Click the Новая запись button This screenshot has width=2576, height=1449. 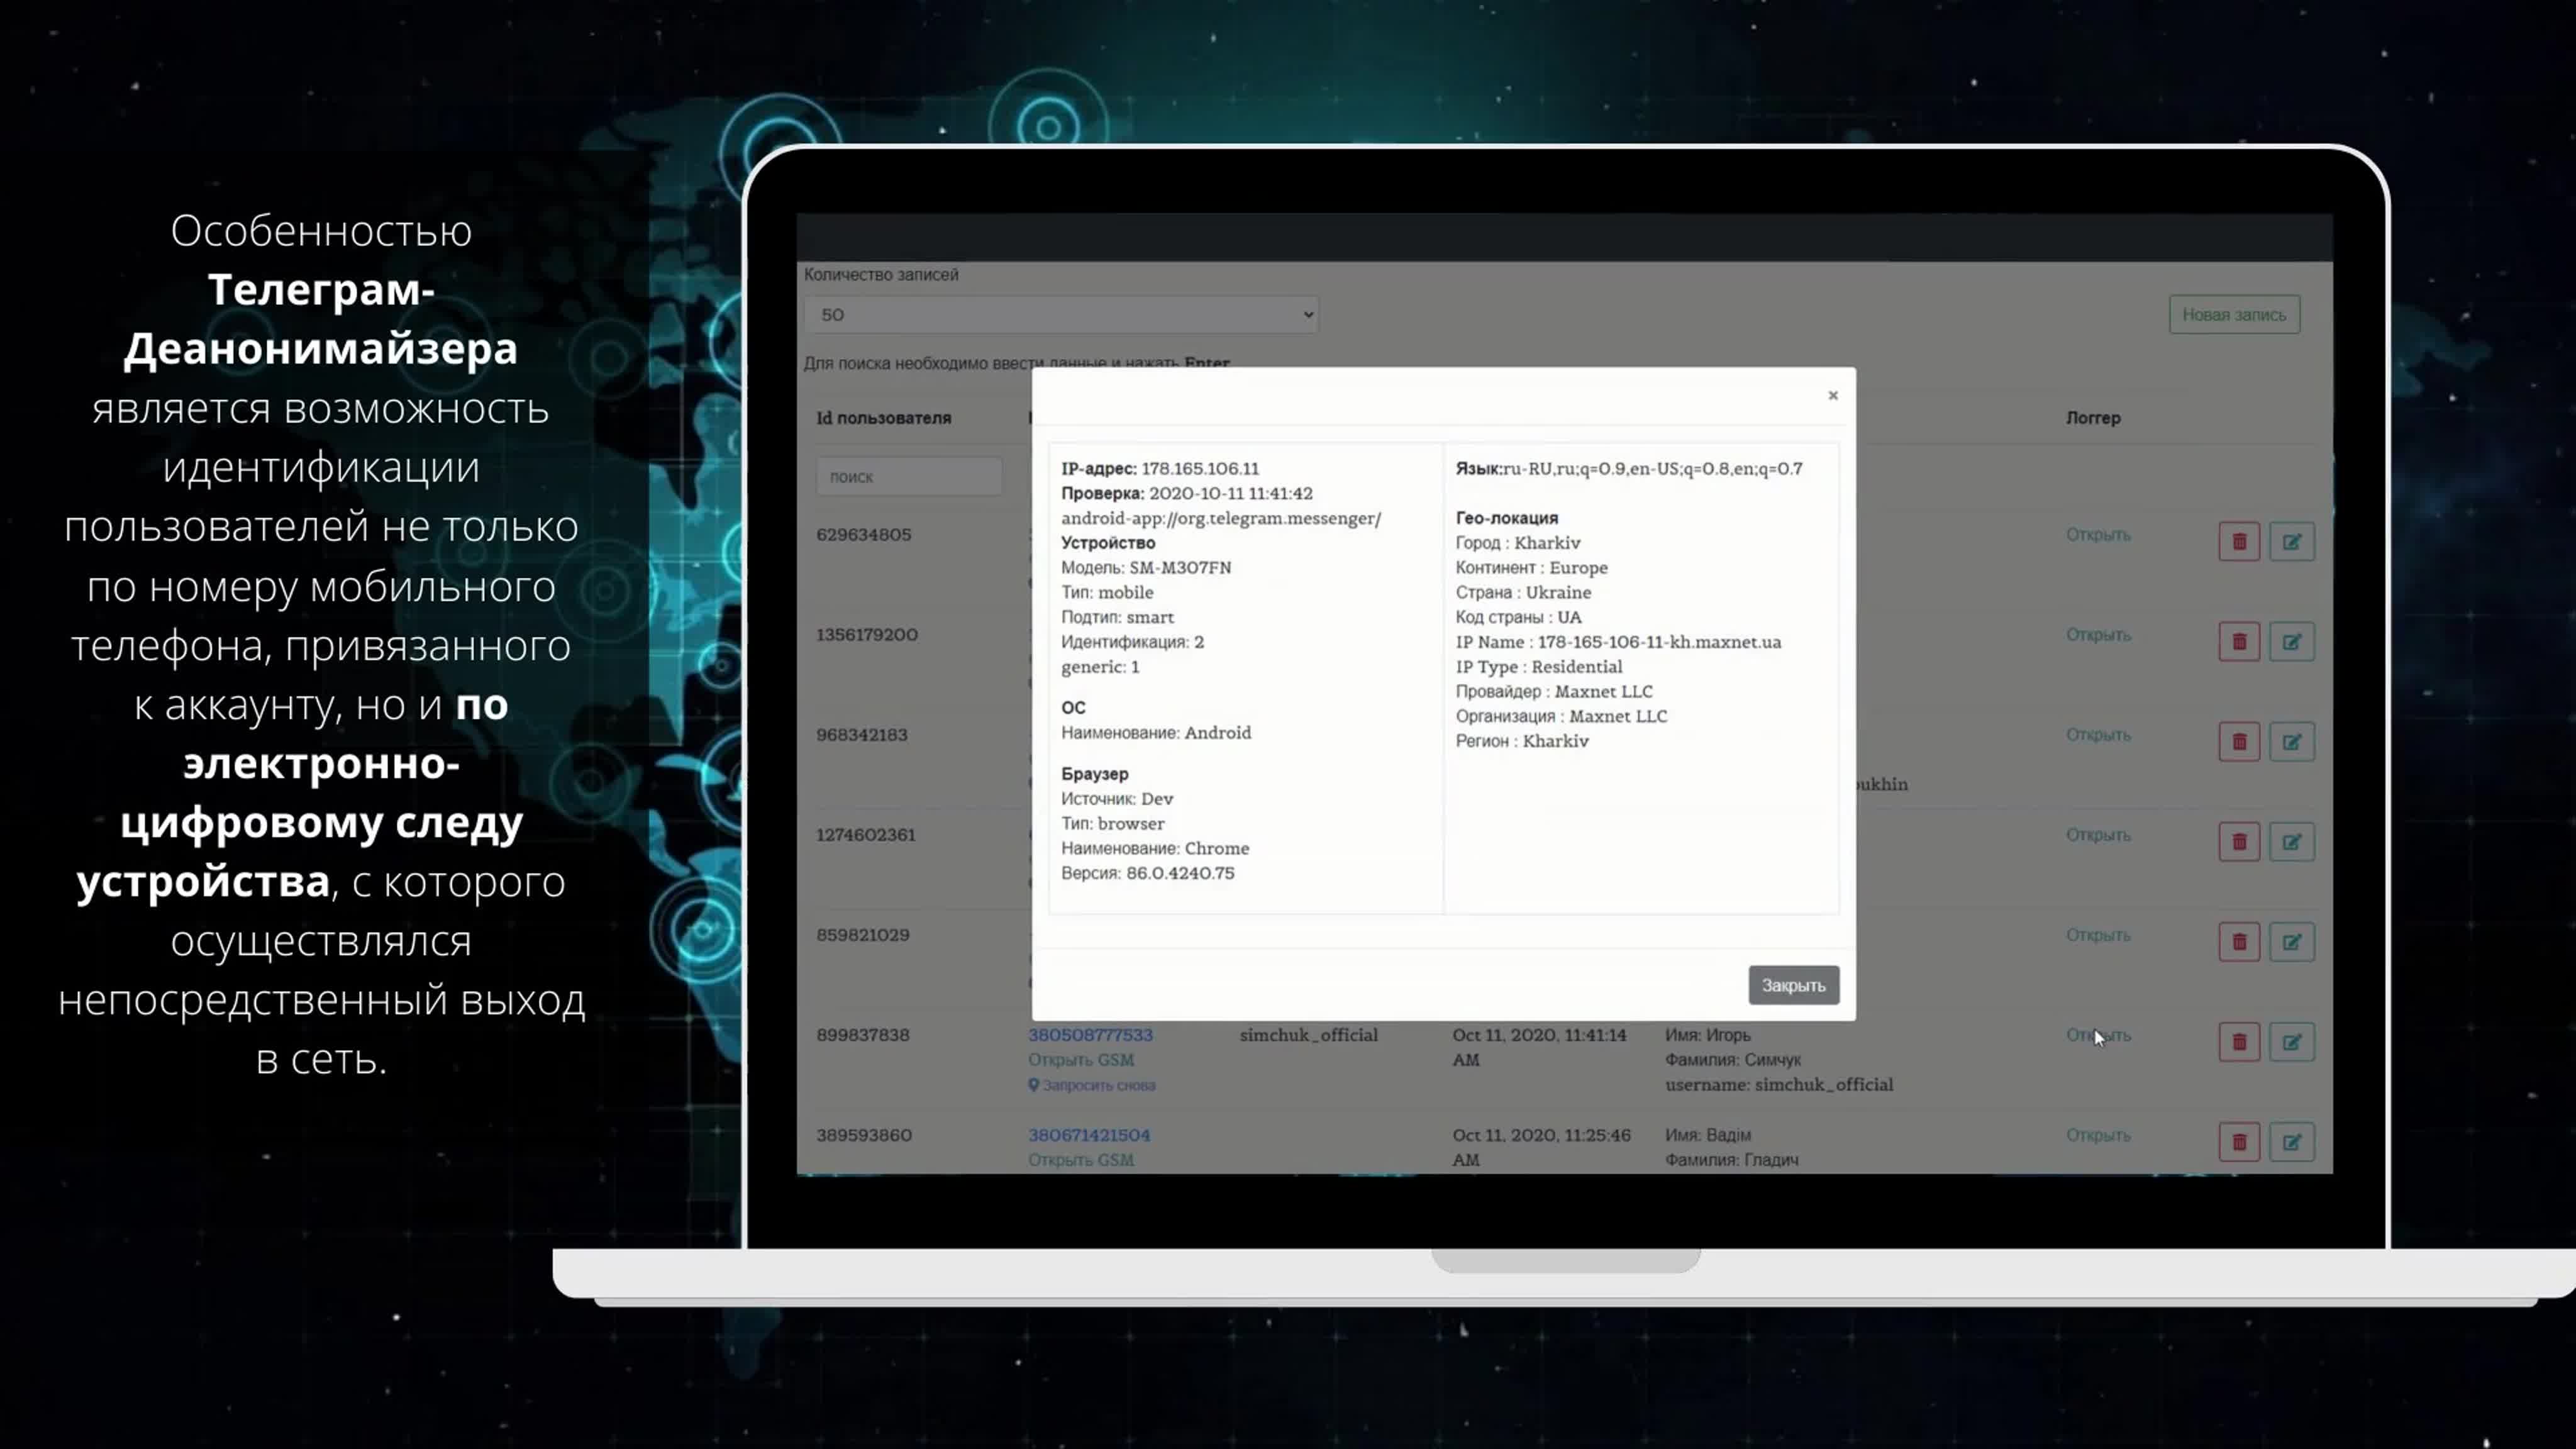(x=2233, y=314)
